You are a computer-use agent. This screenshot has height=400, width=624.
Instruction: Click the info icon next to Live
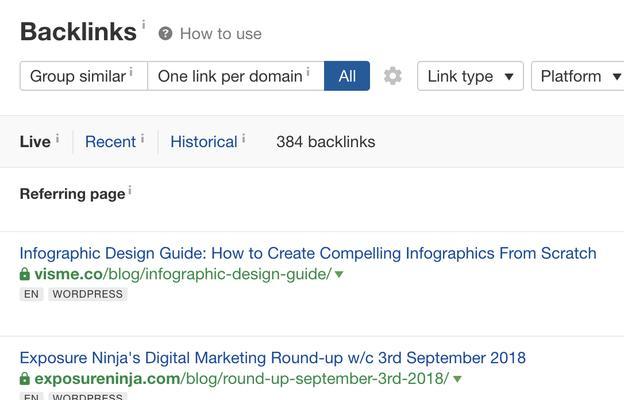click(x=57, y=138)
